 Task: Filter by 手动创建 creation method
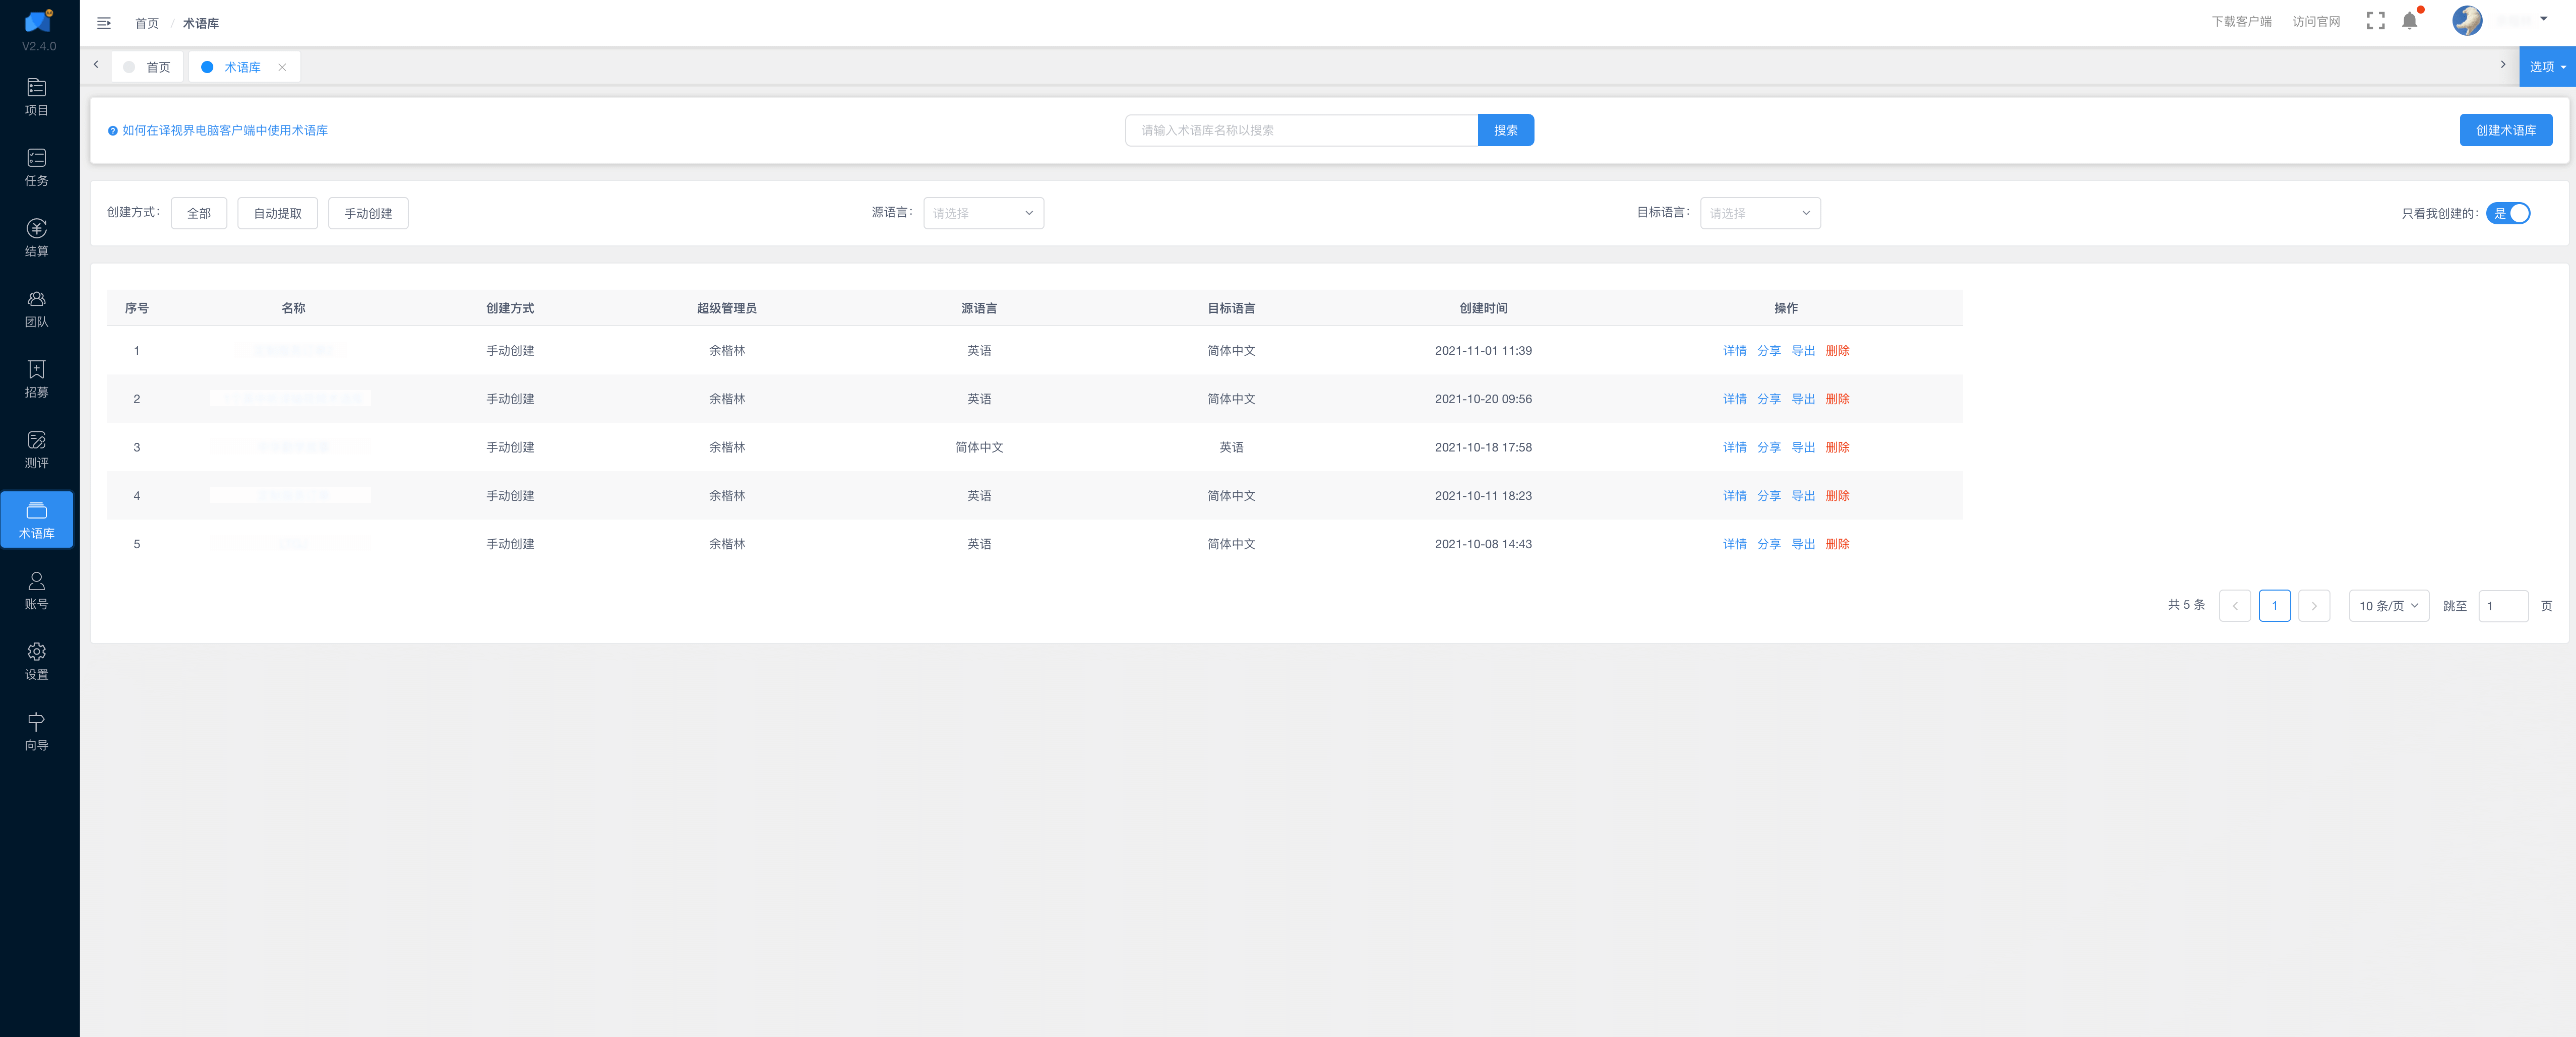coord(368,213)
